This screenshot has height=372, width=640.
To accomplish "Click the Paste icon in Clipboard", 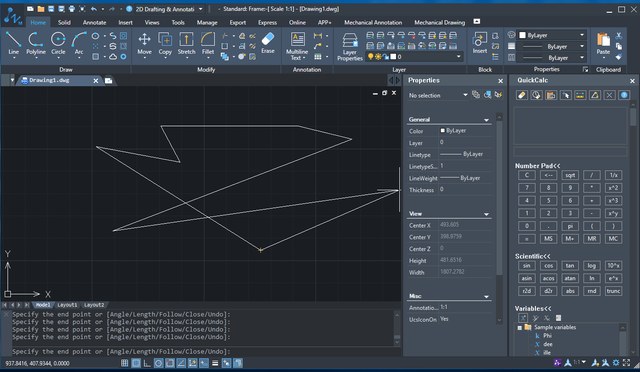I will 603,43.
